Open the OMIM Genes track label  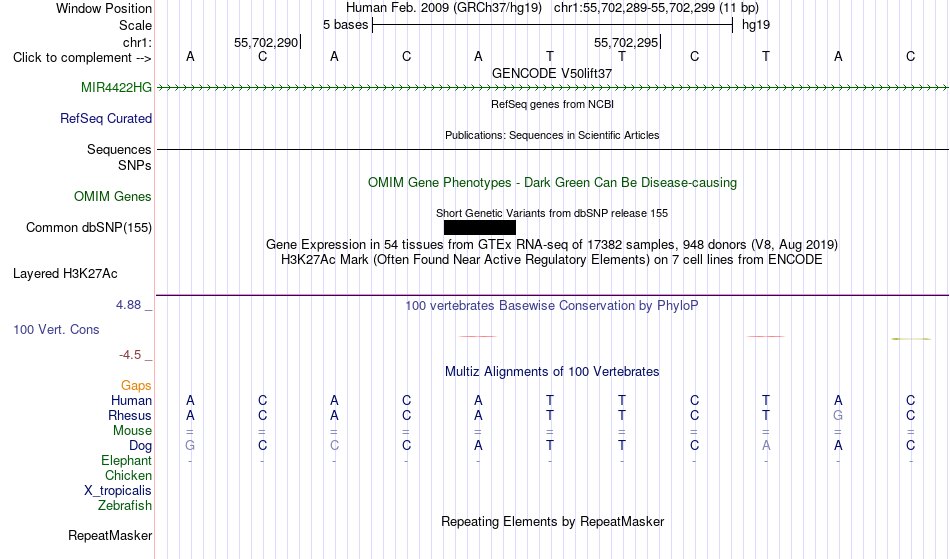[113, 197]
